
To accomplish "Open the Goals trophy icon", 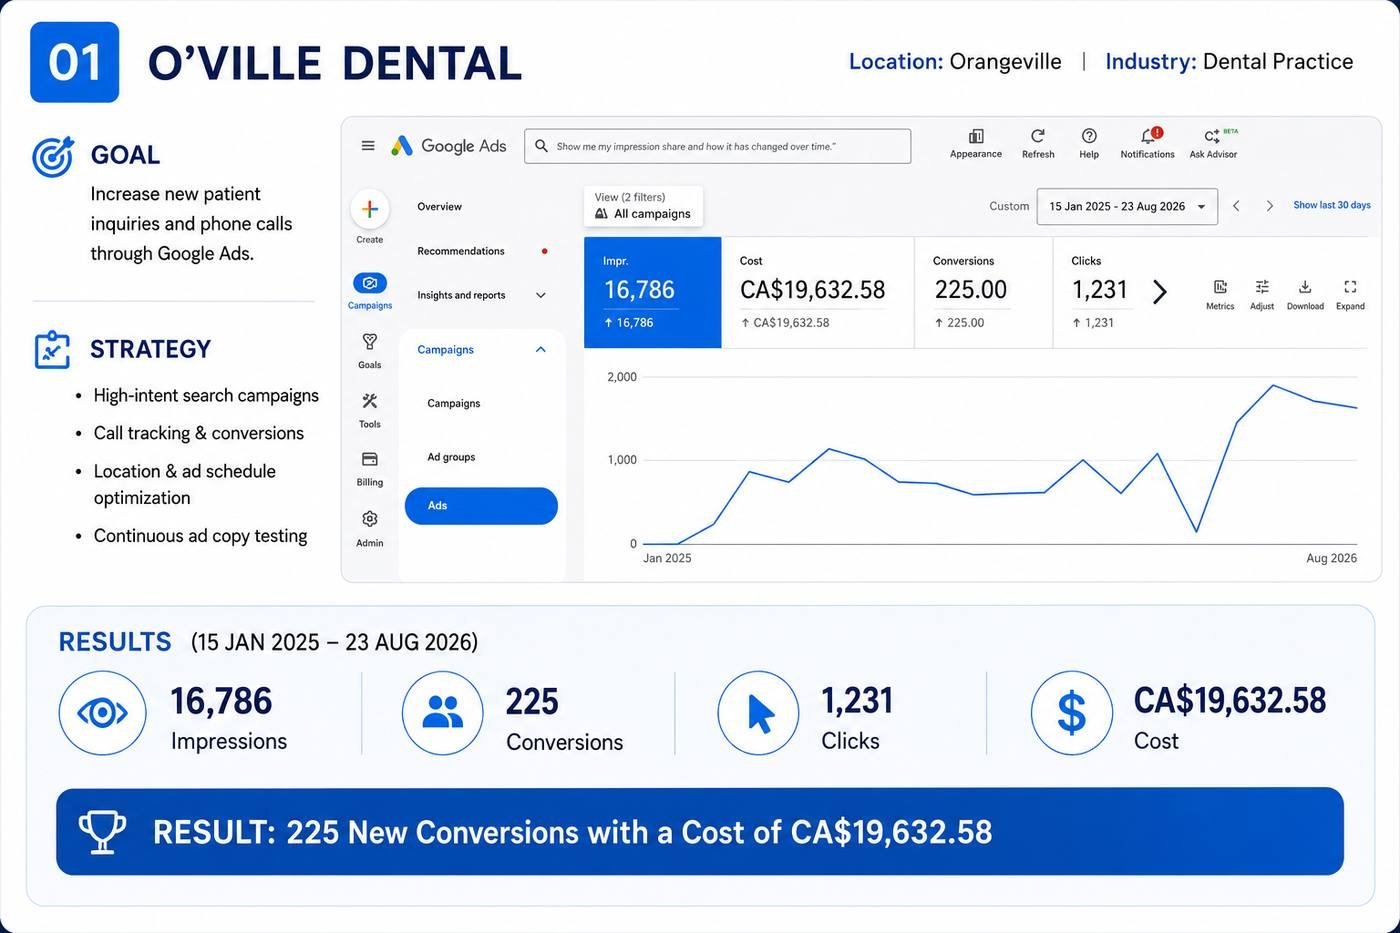I will [370, 342].
